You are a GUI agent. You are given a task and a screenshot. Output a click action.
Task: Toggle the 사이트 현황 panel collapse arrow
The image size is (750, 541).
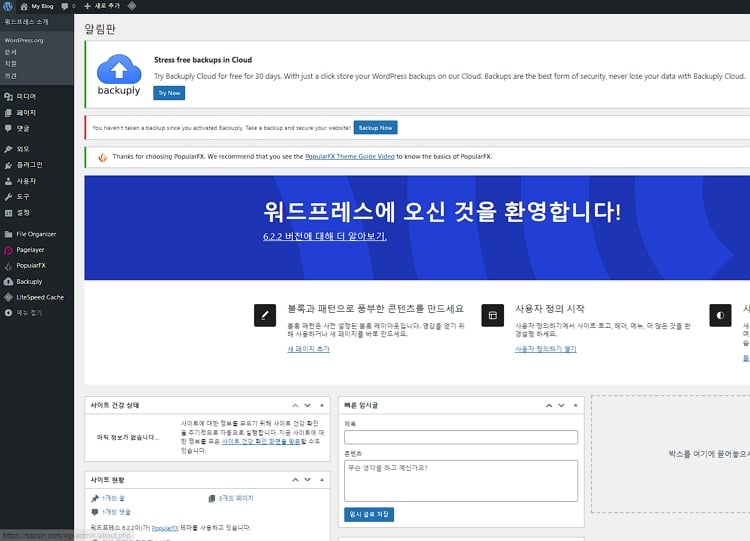tap(322, 480)
